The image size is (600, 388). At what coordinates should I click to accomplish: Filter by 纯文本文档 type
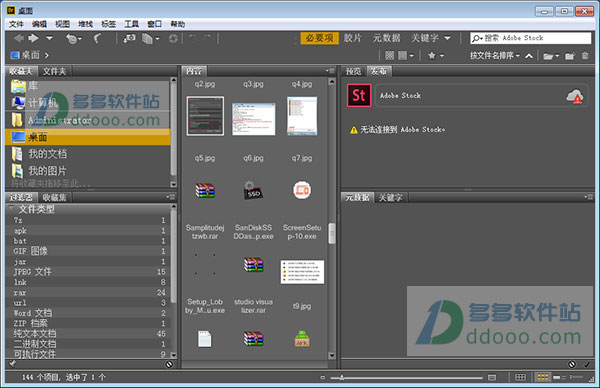tap(90, 334)
